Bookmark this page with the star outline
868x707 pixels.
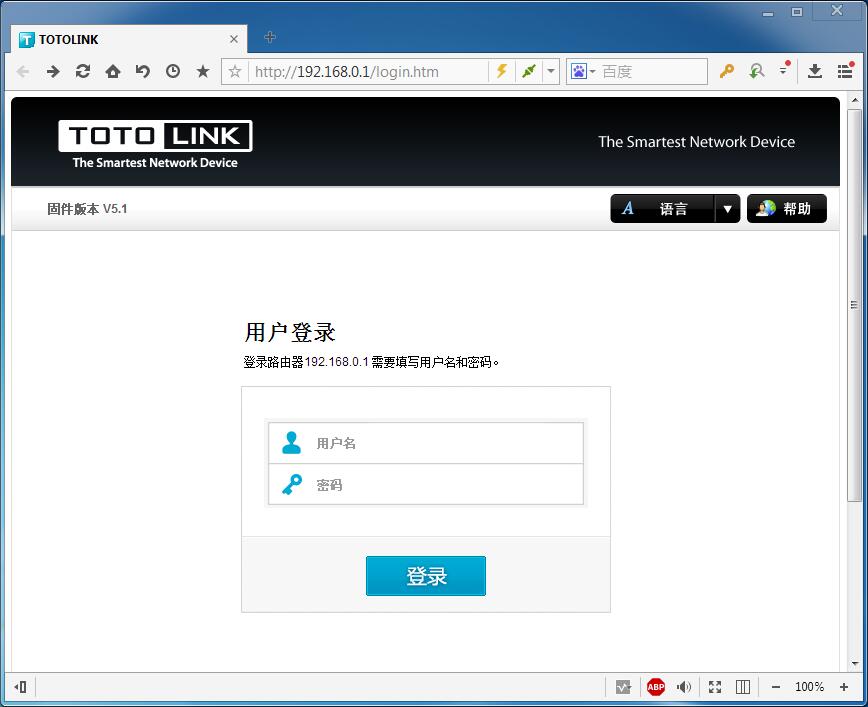(235, 71)
